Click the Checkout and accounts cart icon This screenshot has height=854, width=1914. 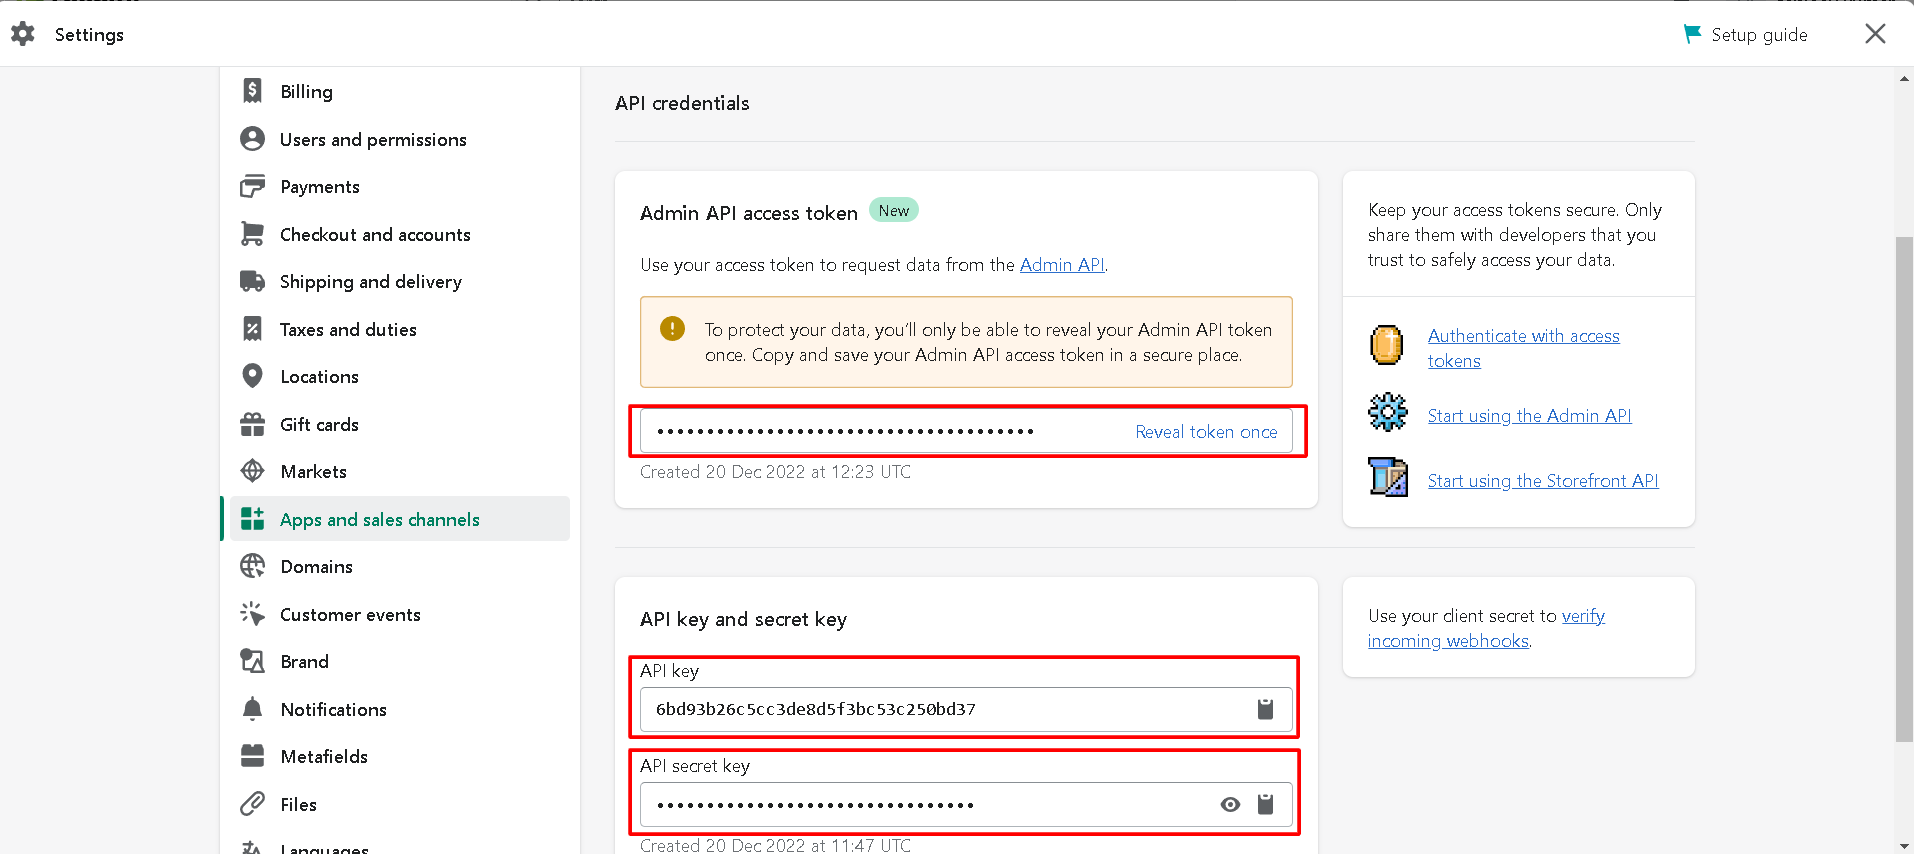tap(253, 234)
